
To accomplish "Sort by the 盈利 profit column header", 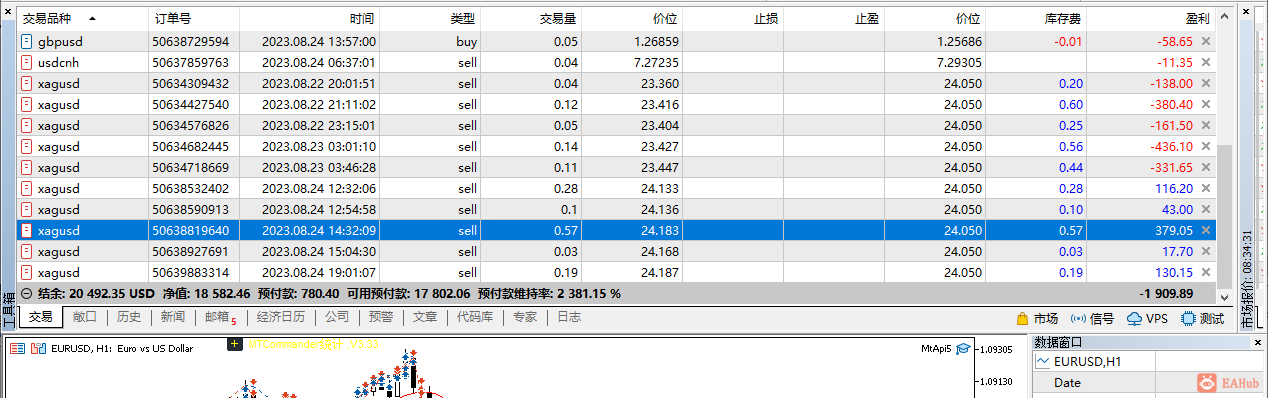I will [x=1151, y=18].
